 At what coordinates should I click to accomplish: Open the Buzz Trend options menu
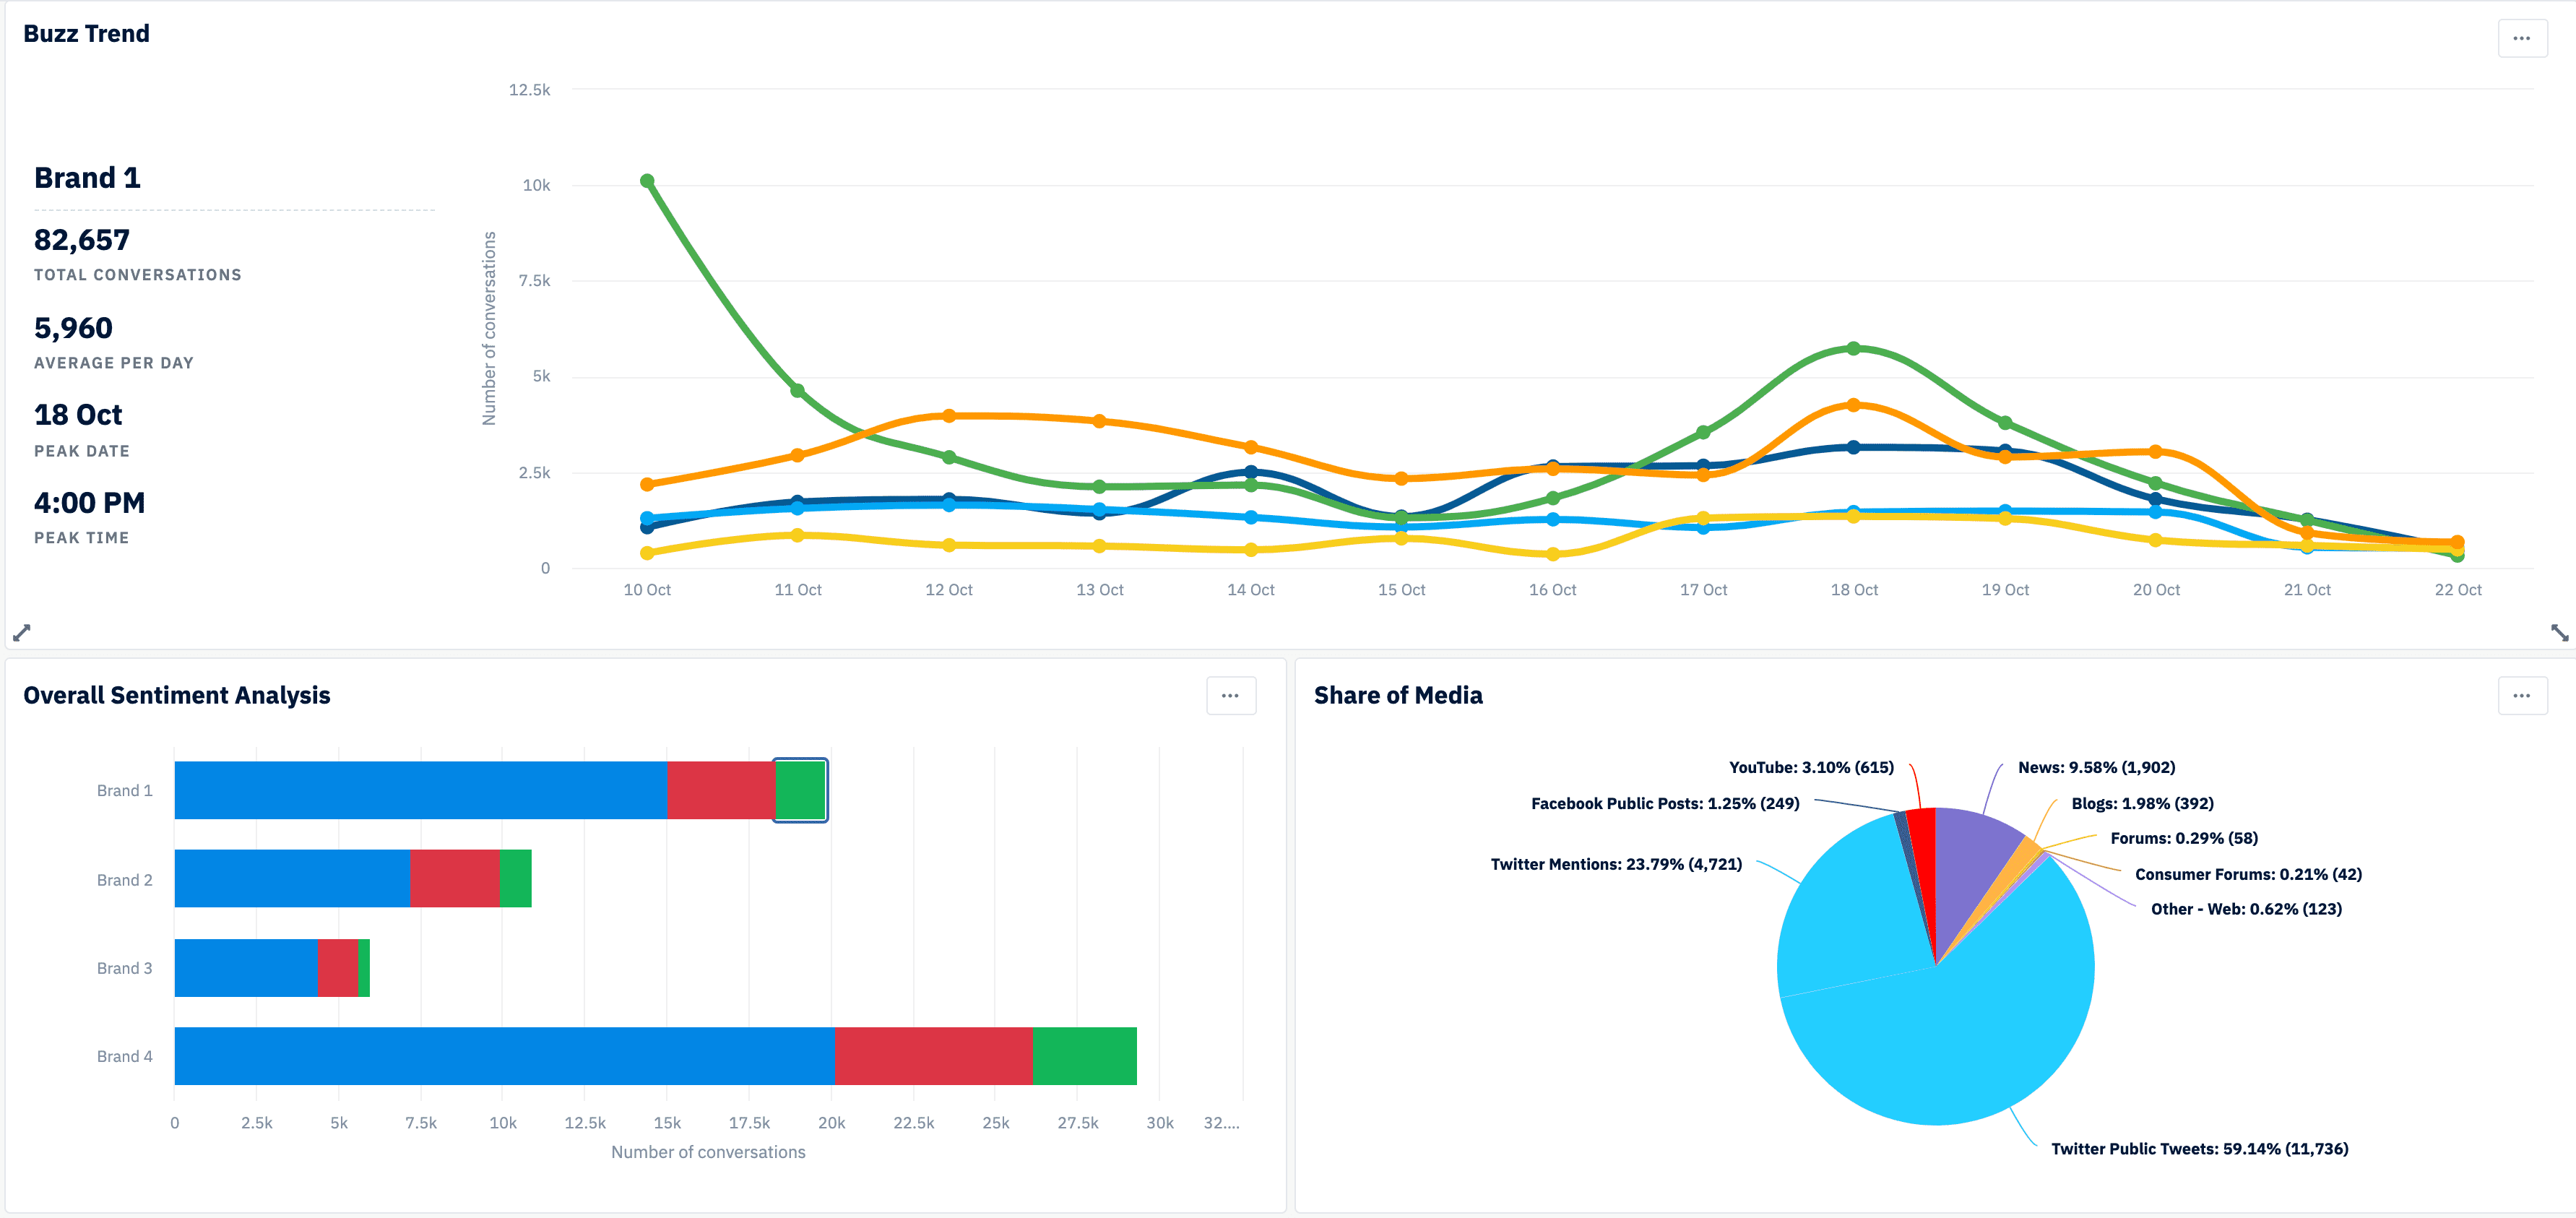click(x=2521, y=38)
